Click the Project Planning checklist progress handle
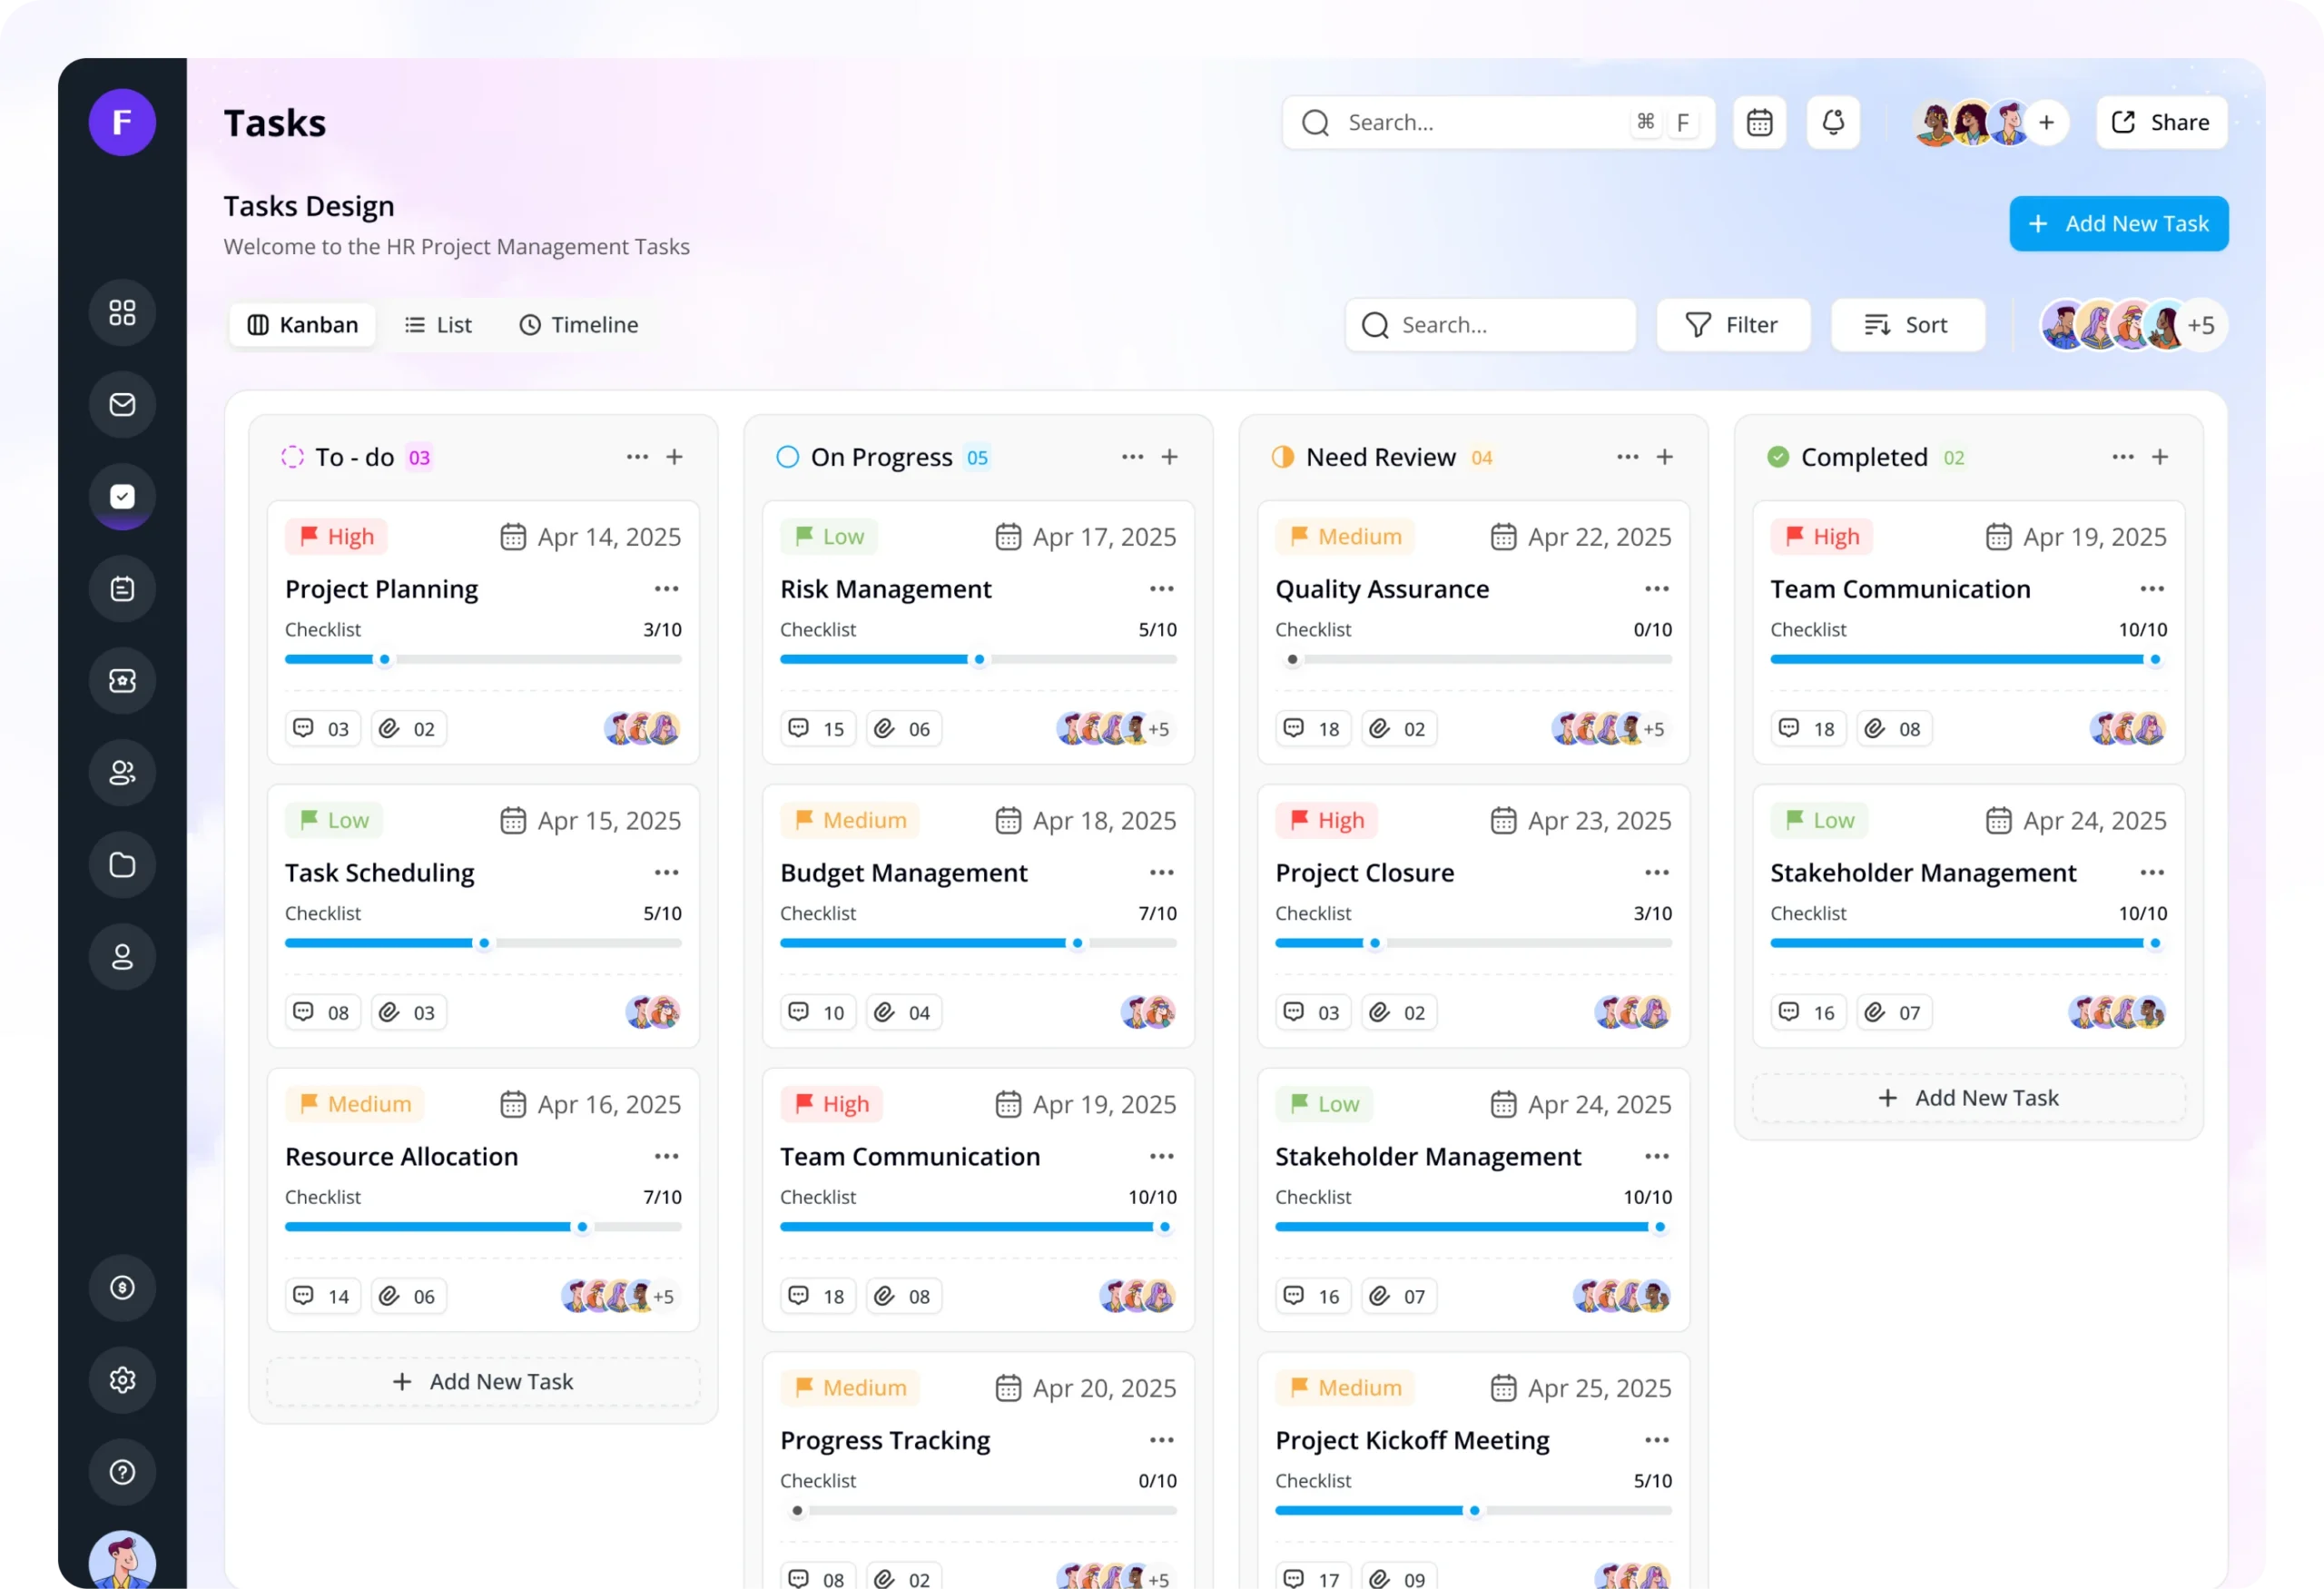Viewport: 2324px width, 1589px height. (385, 660)
